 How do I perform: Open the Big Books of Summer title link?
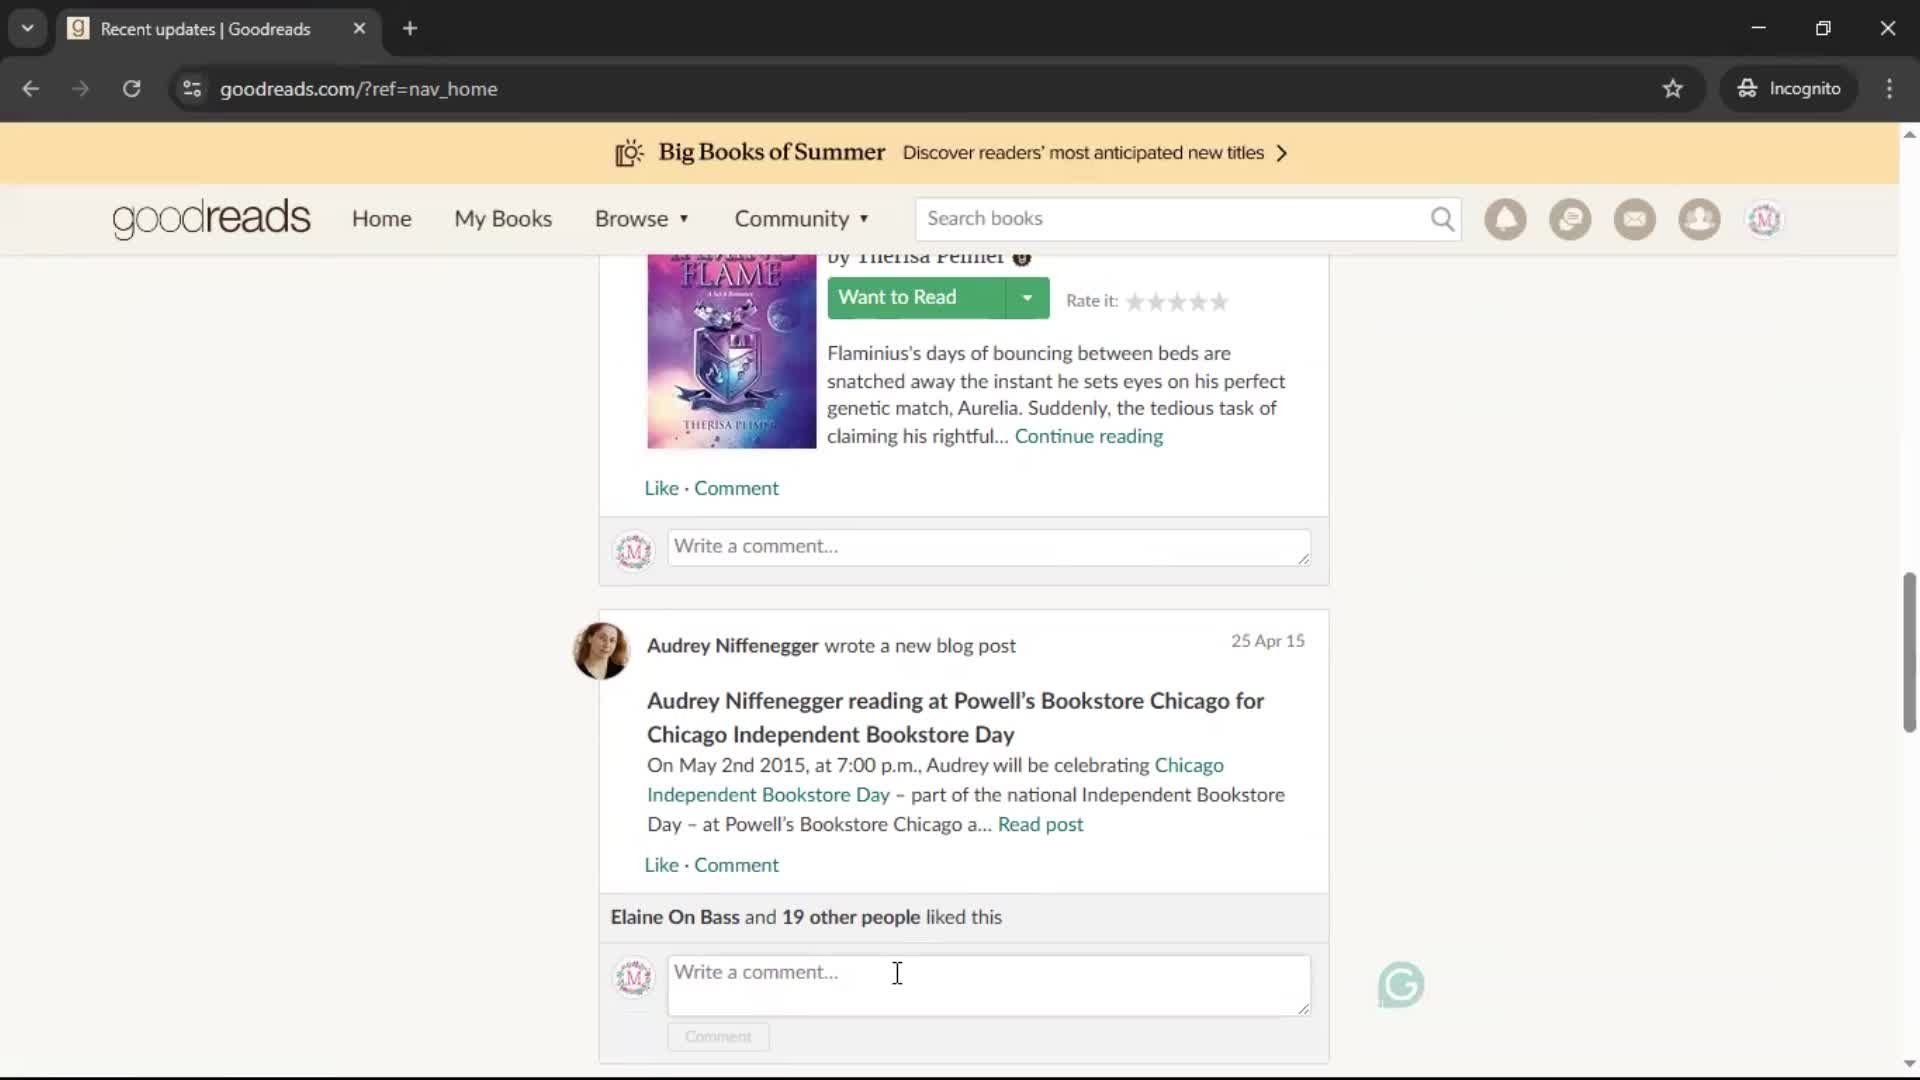pos(771,152)
